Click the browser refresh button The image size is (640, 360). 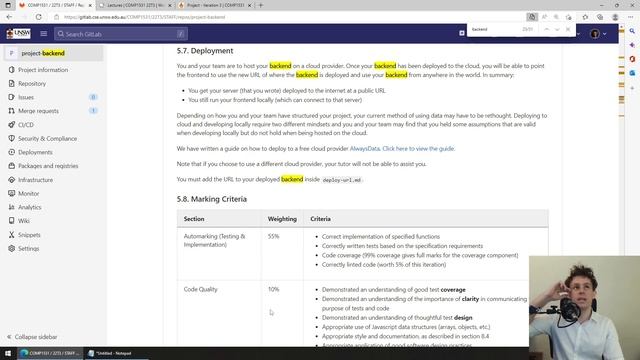(x=39, y=17)
